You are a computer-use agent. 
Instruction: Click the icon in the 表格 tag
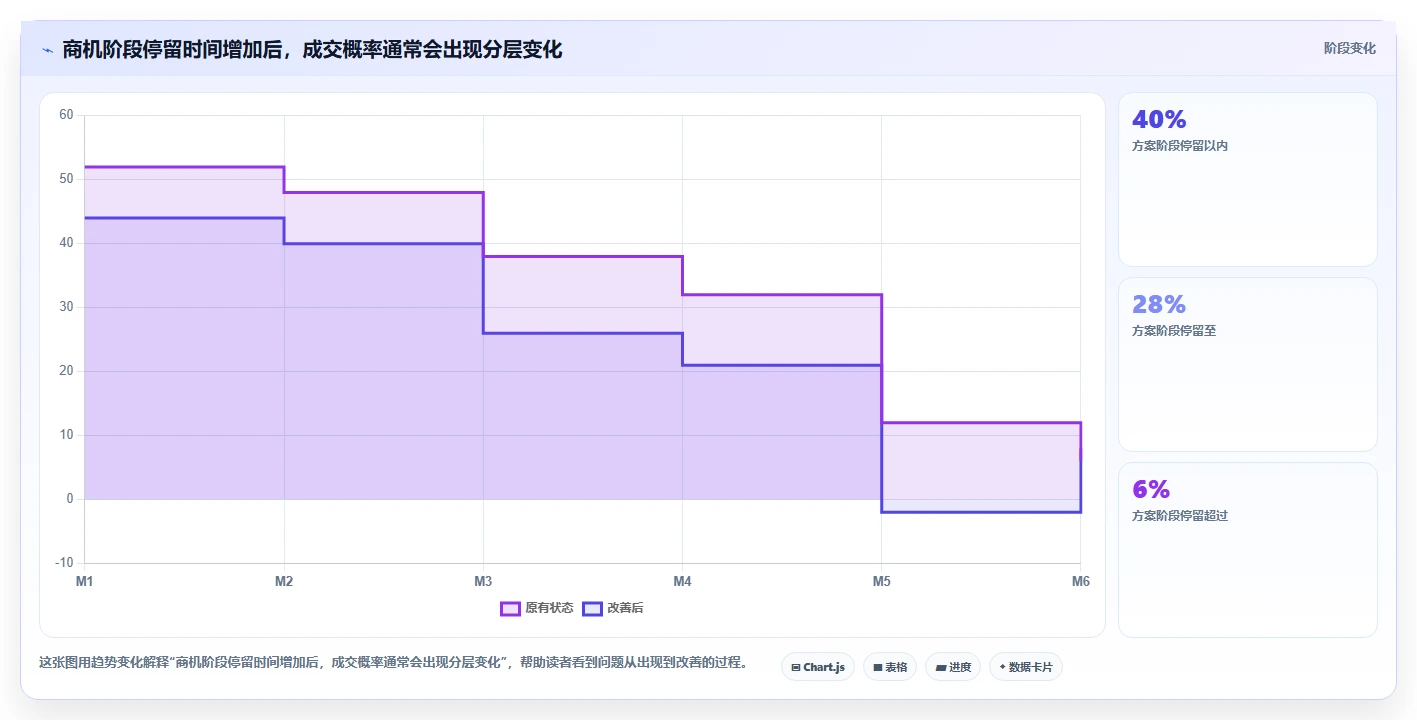click(878, 667)
